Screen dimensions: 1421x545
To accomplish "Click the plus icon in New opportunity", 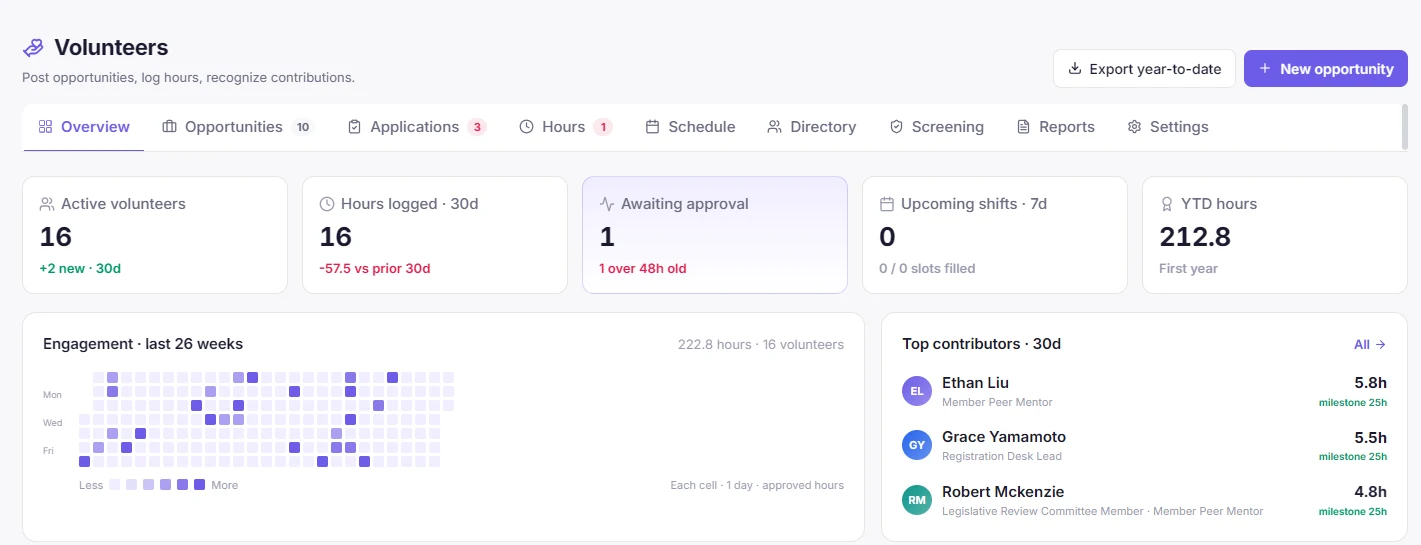I will (1265, 69).
